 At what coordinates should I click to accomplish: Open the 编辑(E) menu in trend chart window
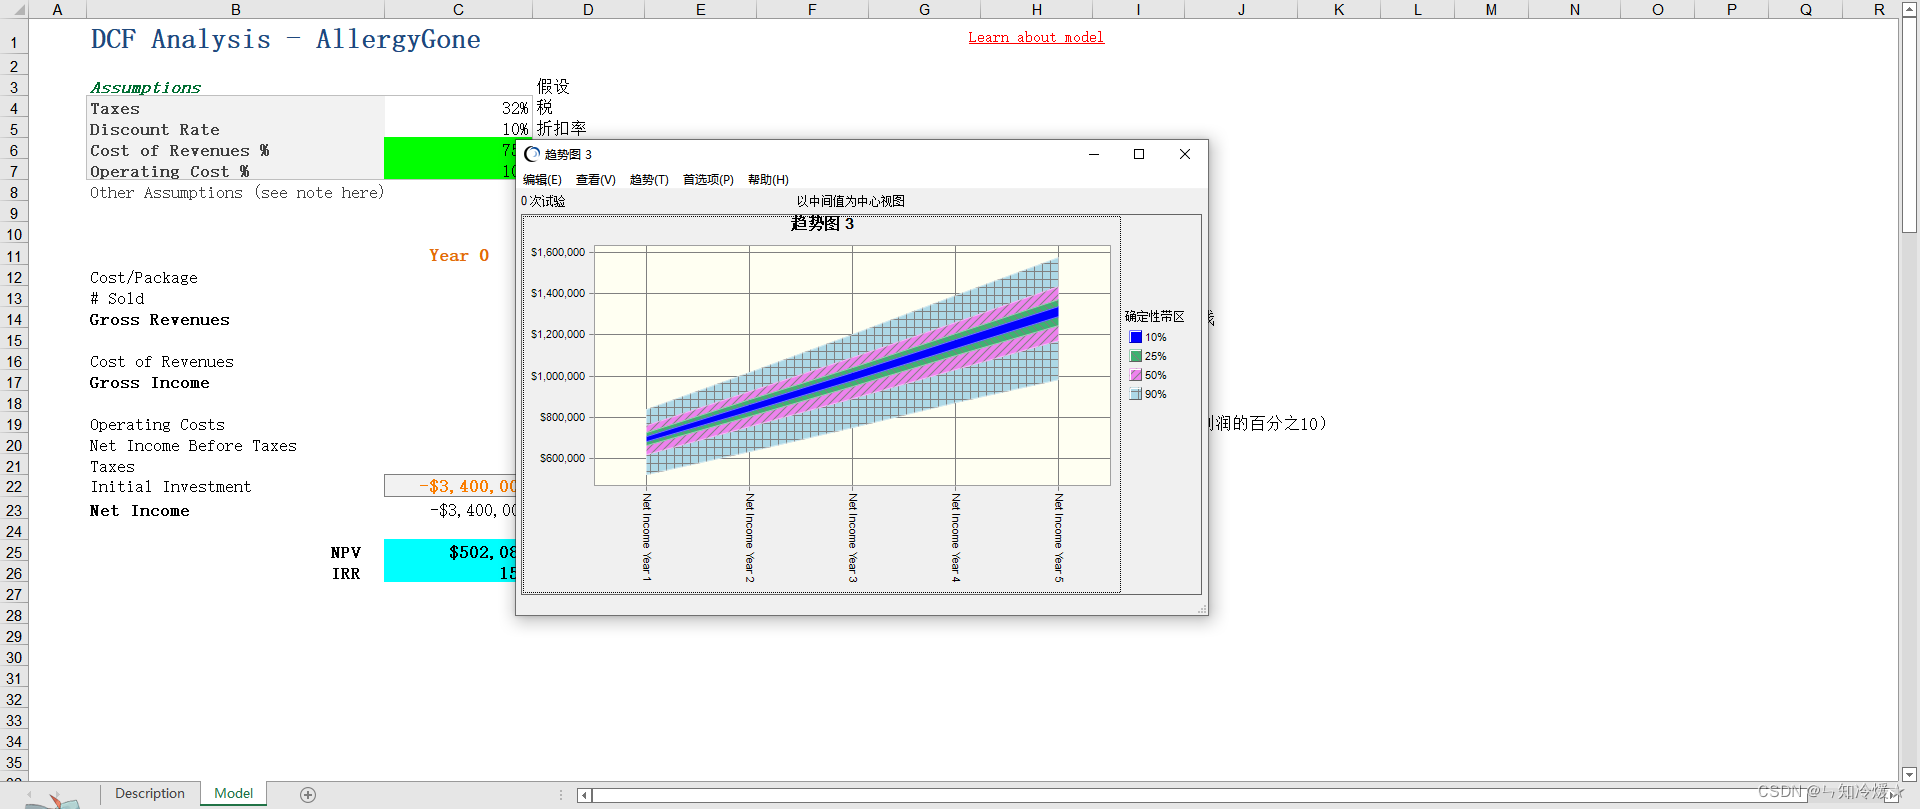click(x=542, y=180)
